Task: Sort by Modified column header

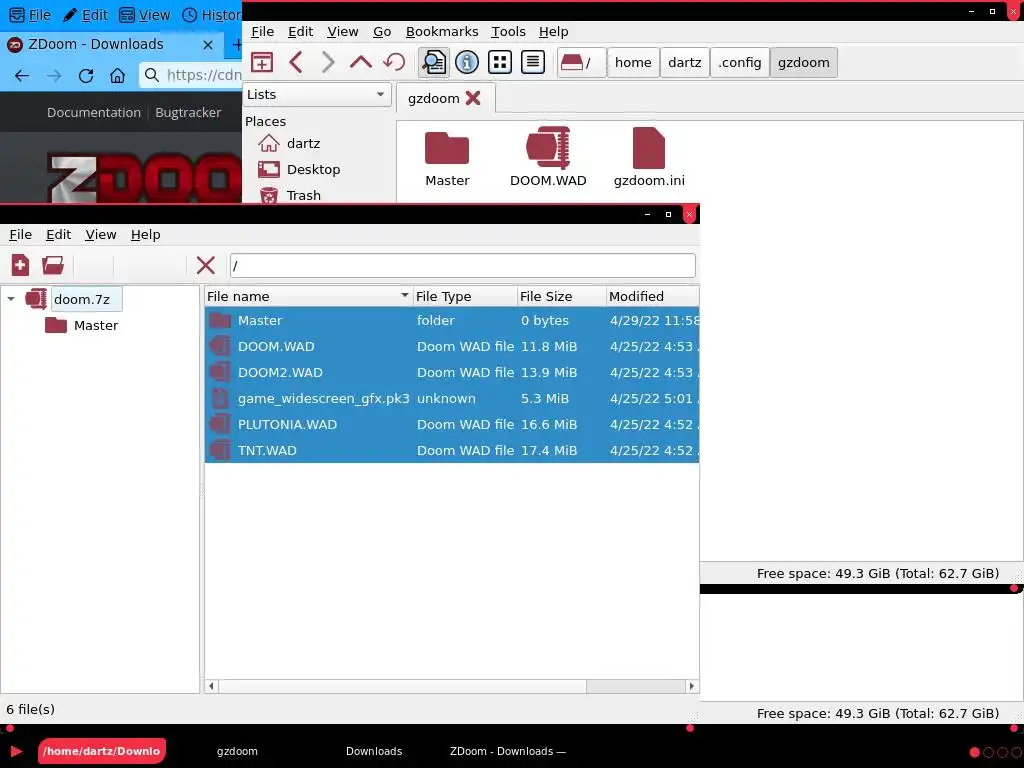Action: (652, 296)
